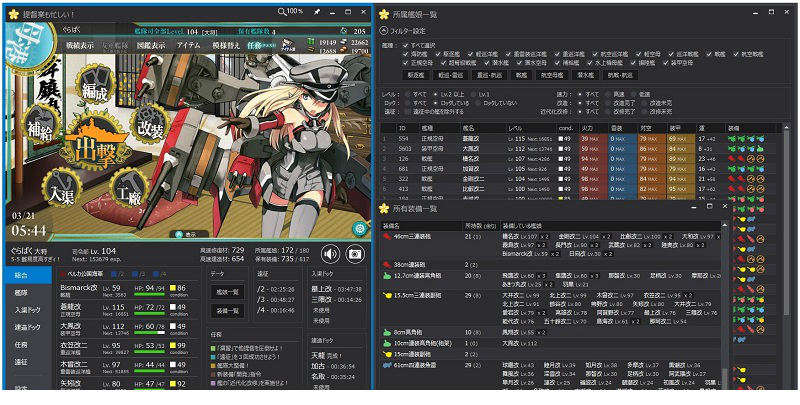The image size is (800, 405).
Task: Click the green icon beside 8cm高角砲
Action: click(388, 332)
